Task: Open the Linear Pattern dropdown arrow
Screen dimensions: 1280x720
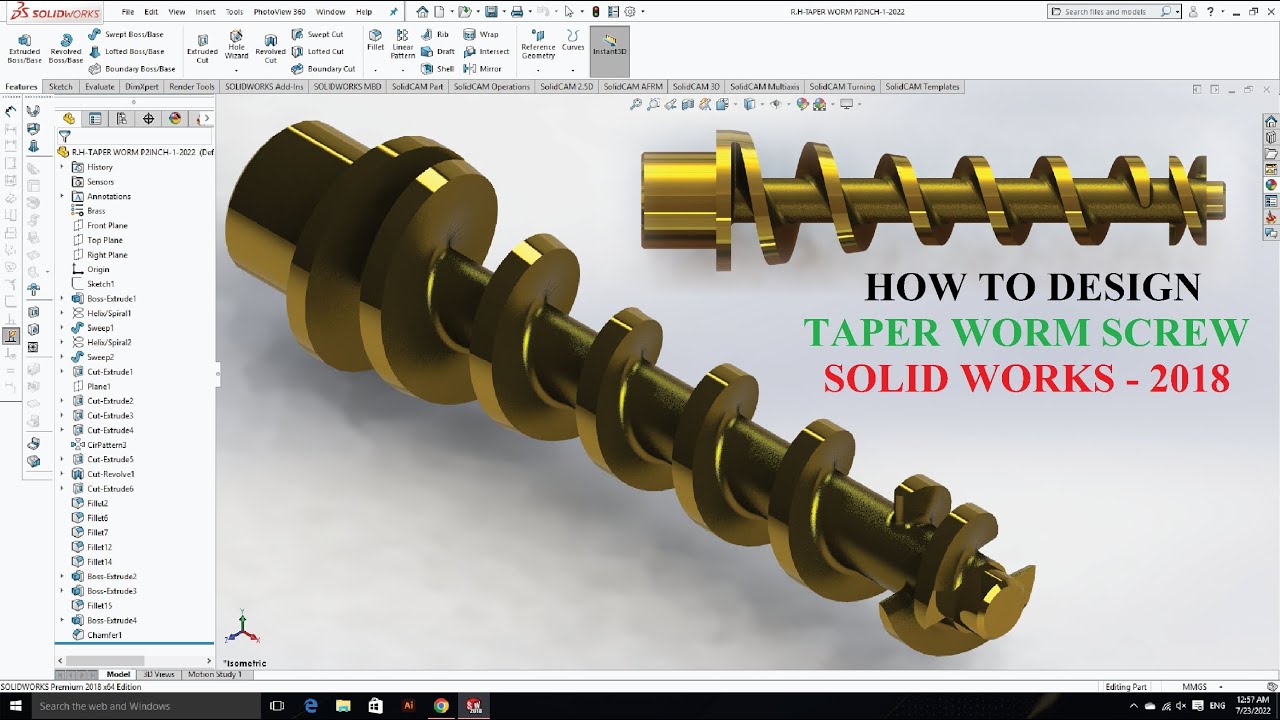Action: click(x=403, y=70)
